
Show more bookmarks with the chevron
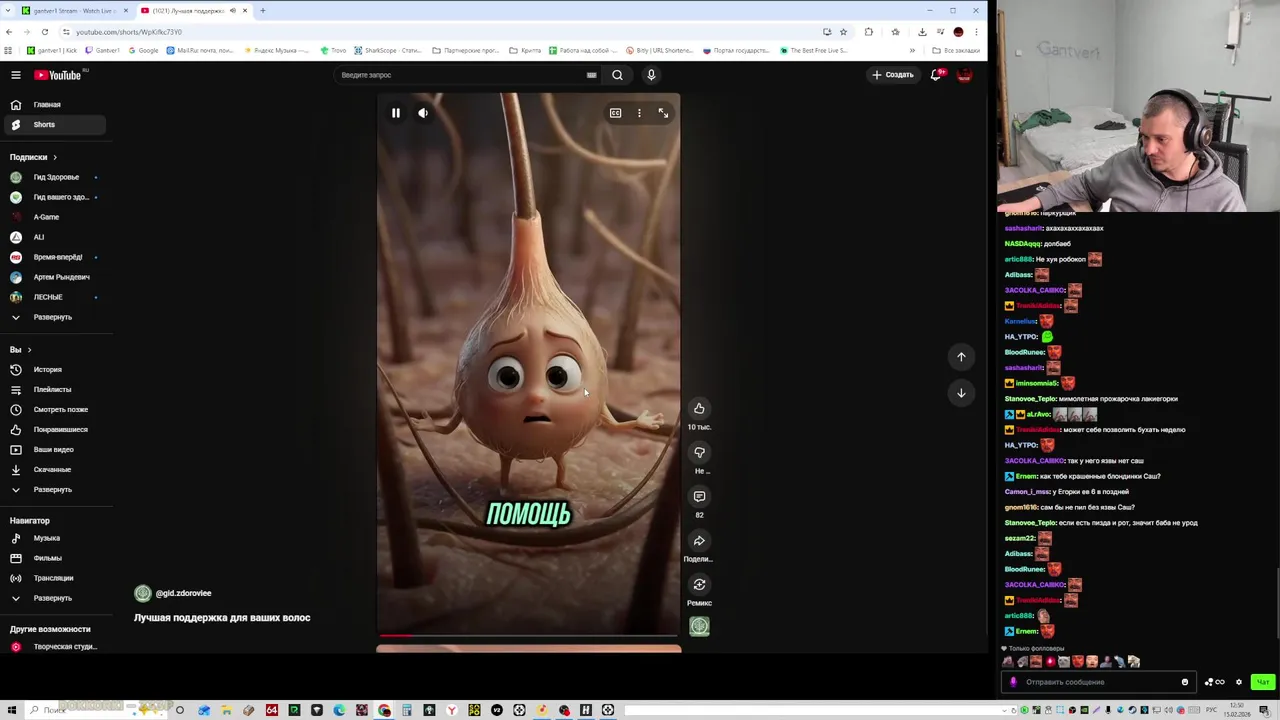pos(912,50)
